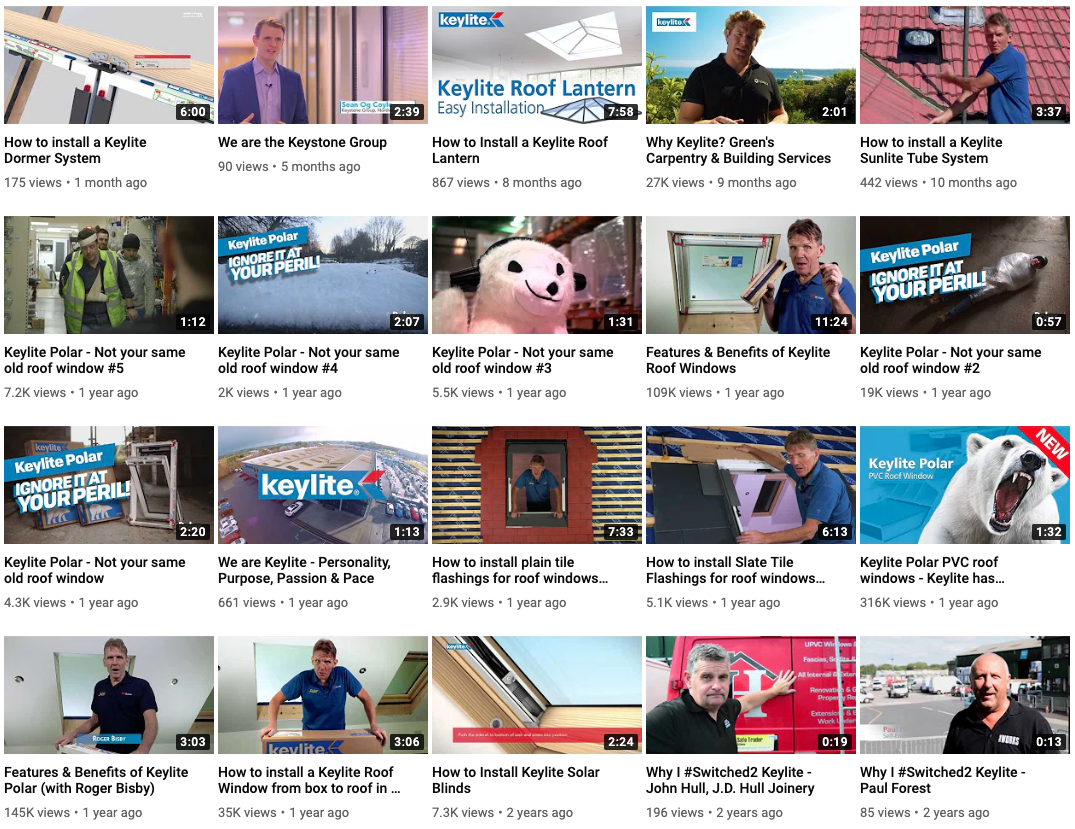
Task: Open the 'box to roof' installation thumbnail
Action: pyautogui.click(x=323, y=695)
